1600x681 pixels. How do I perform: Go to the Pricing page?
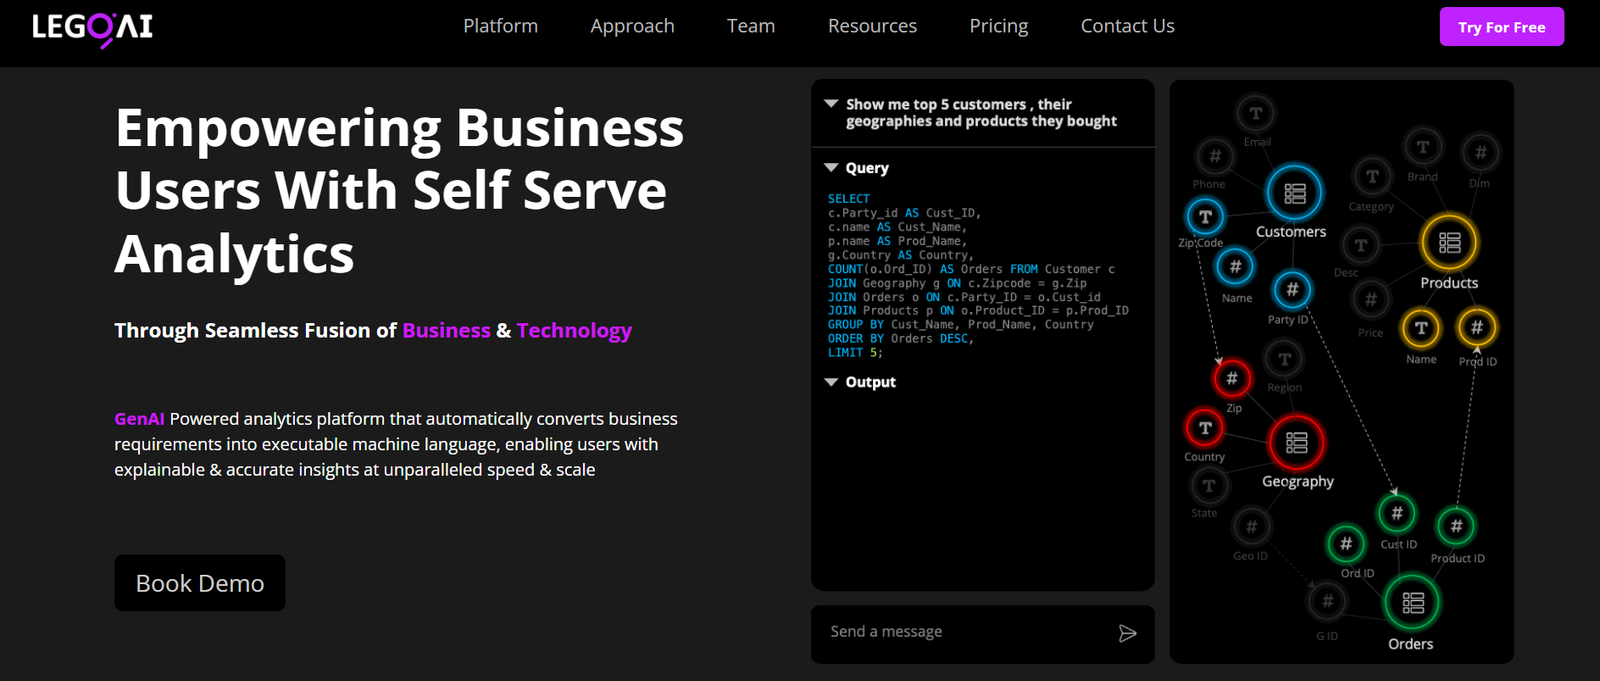coord(998,26)
